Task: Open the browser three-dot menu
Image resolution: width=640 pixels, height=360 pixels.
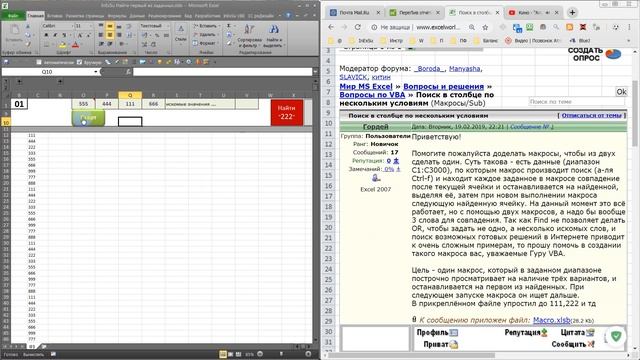Action: (629, 27)
